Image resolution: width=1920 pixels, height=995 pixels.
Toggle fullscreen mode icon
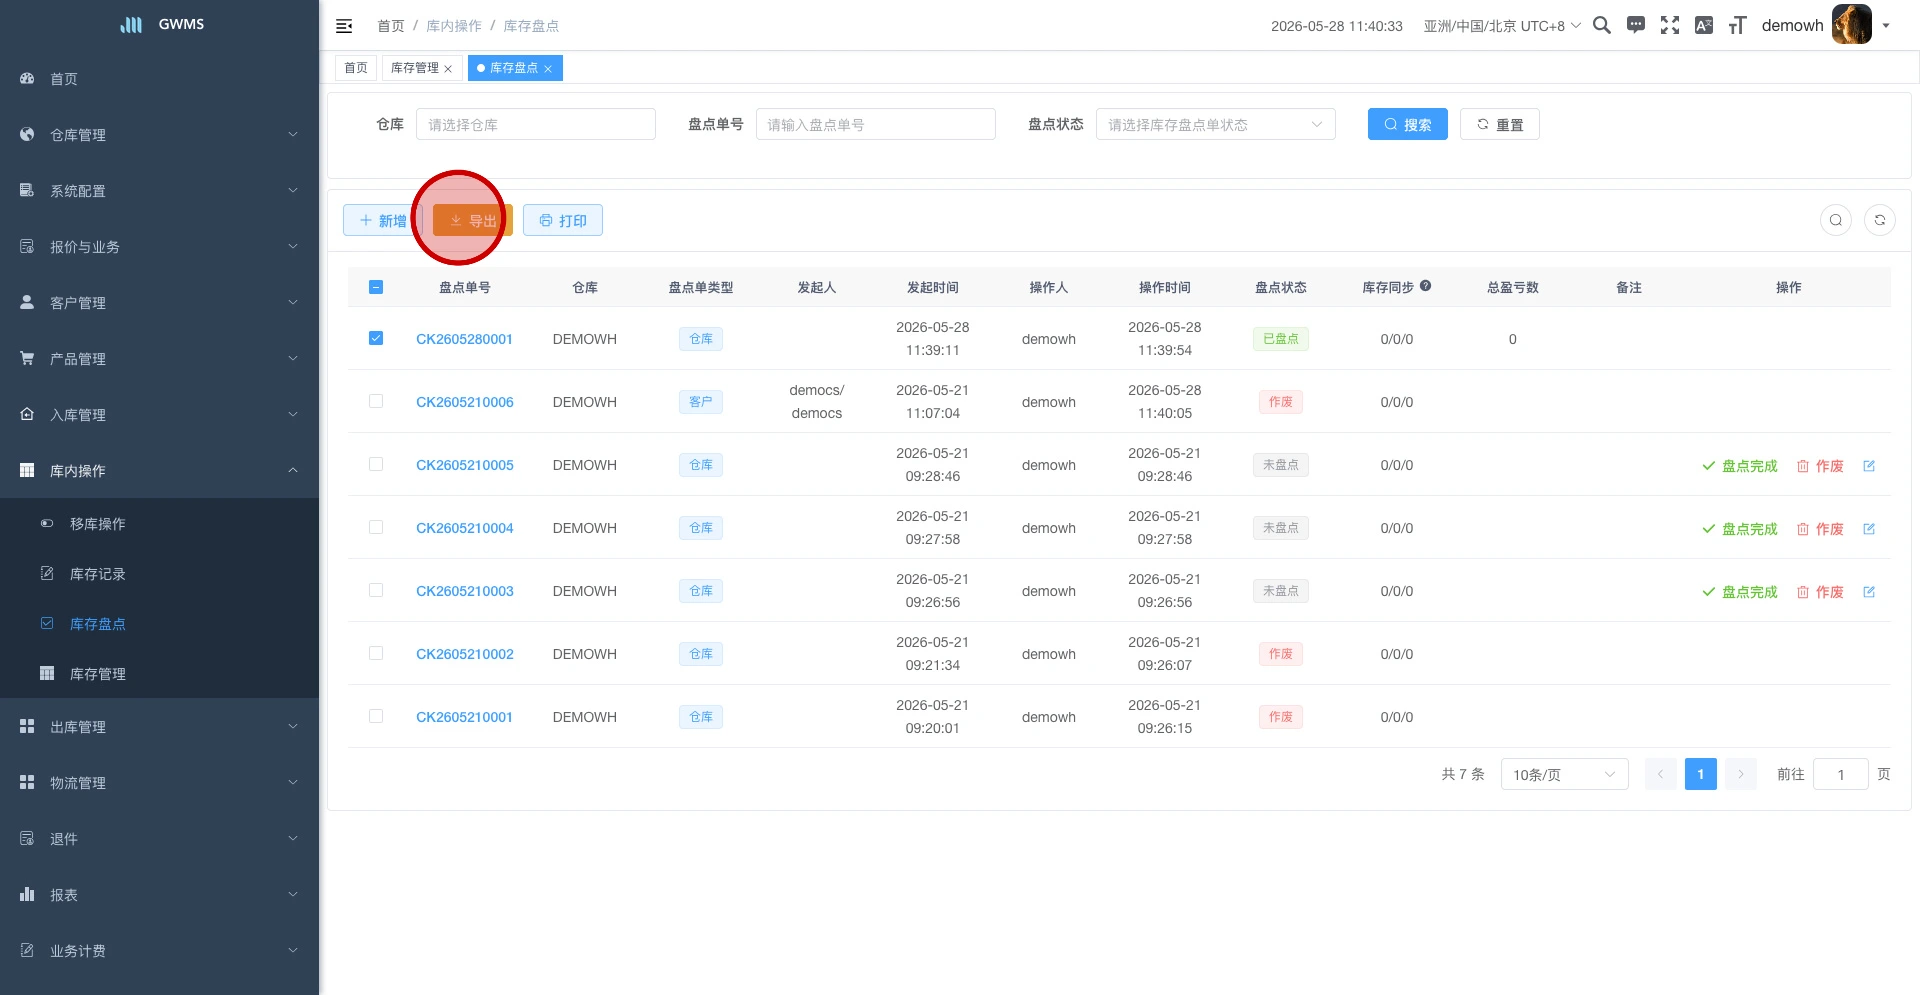point(1670,25)
